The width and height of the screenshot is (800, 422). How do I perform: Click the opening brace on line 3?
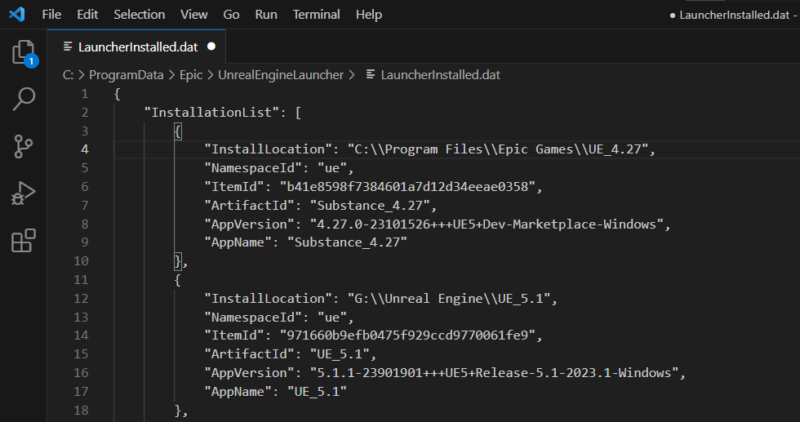[178, 131]
